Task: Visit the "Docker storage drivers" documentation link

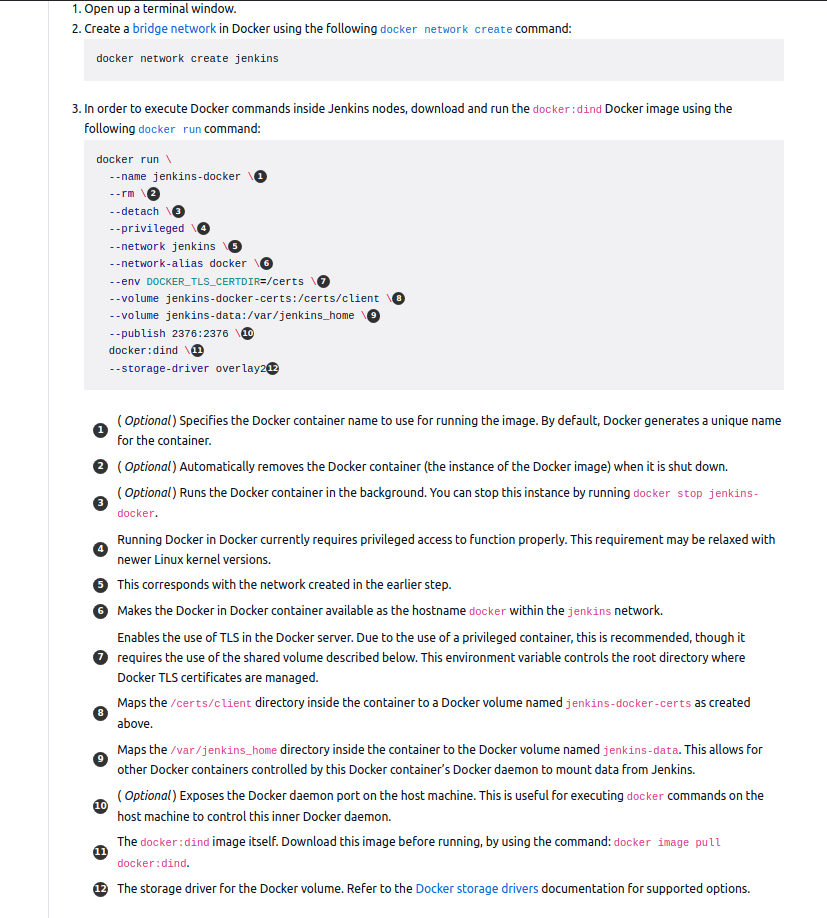Action: point(477,889)
